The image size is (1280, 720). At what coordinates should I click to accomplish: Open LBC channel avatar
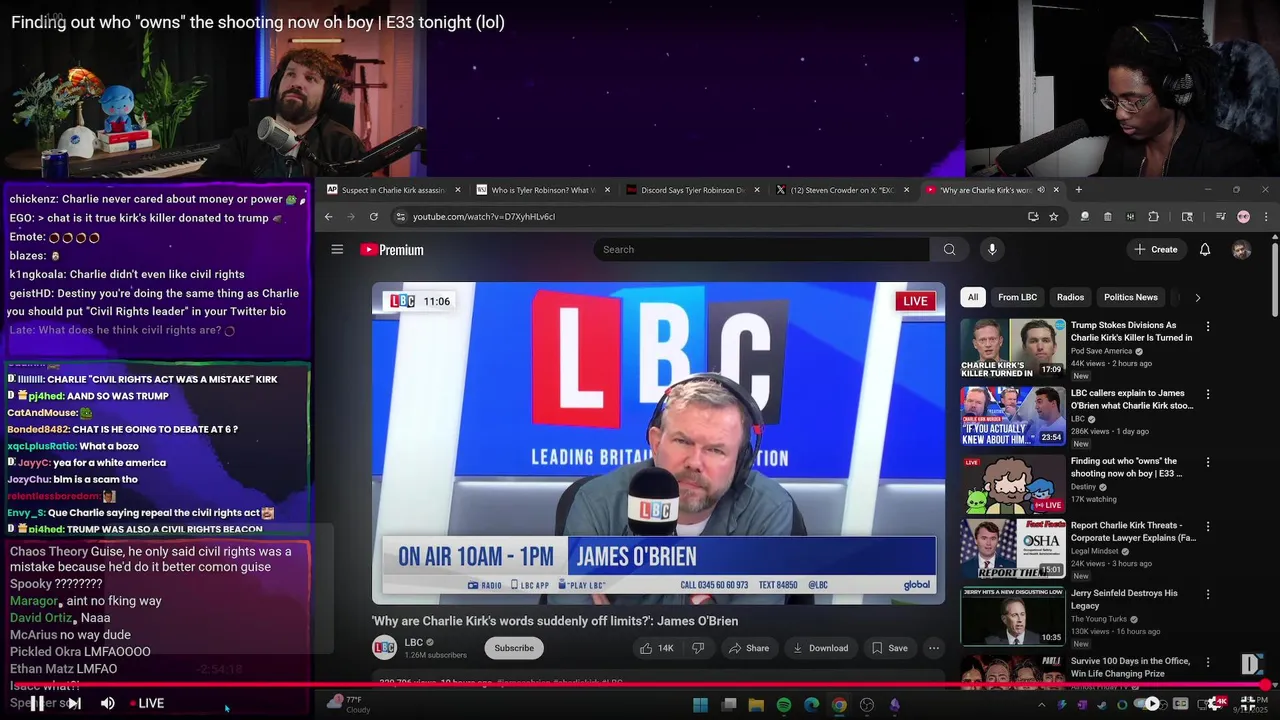tap(384, 648)
